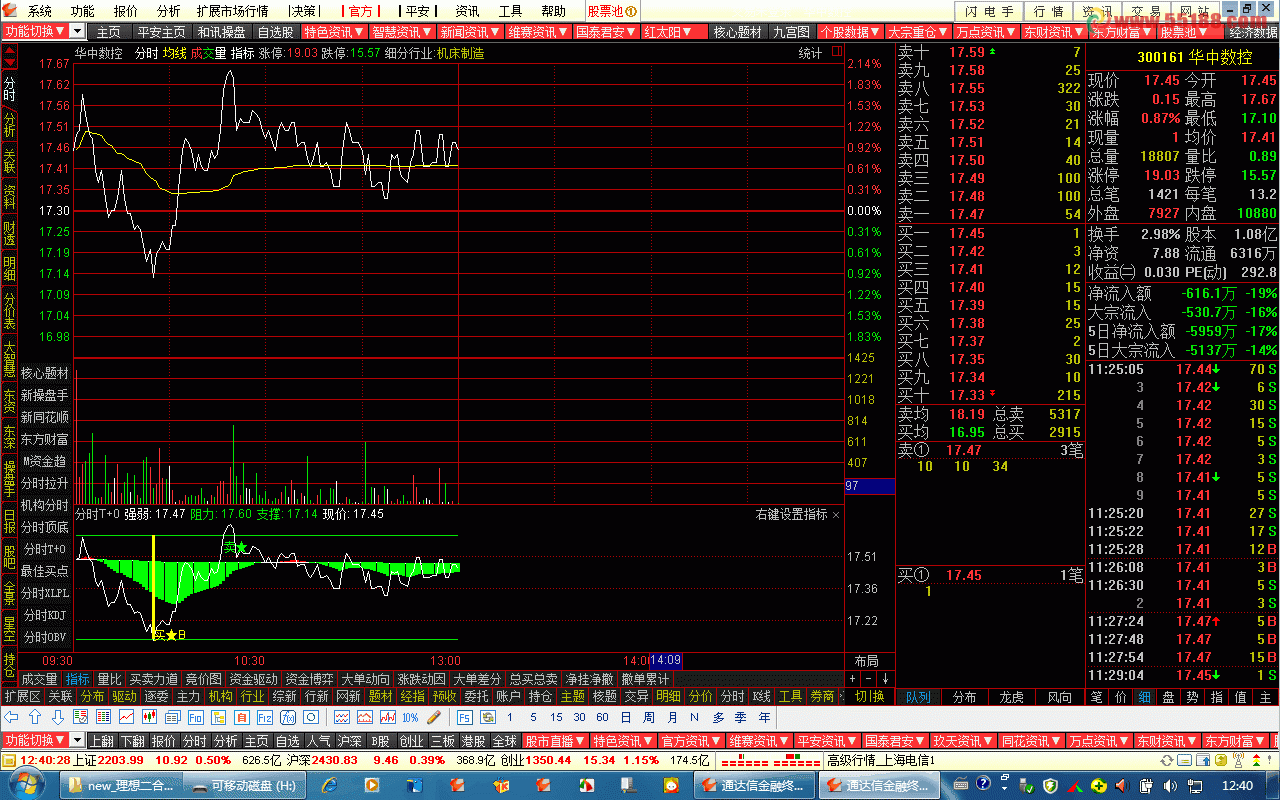Select the pencil drawing tool icon

point(433,717)
